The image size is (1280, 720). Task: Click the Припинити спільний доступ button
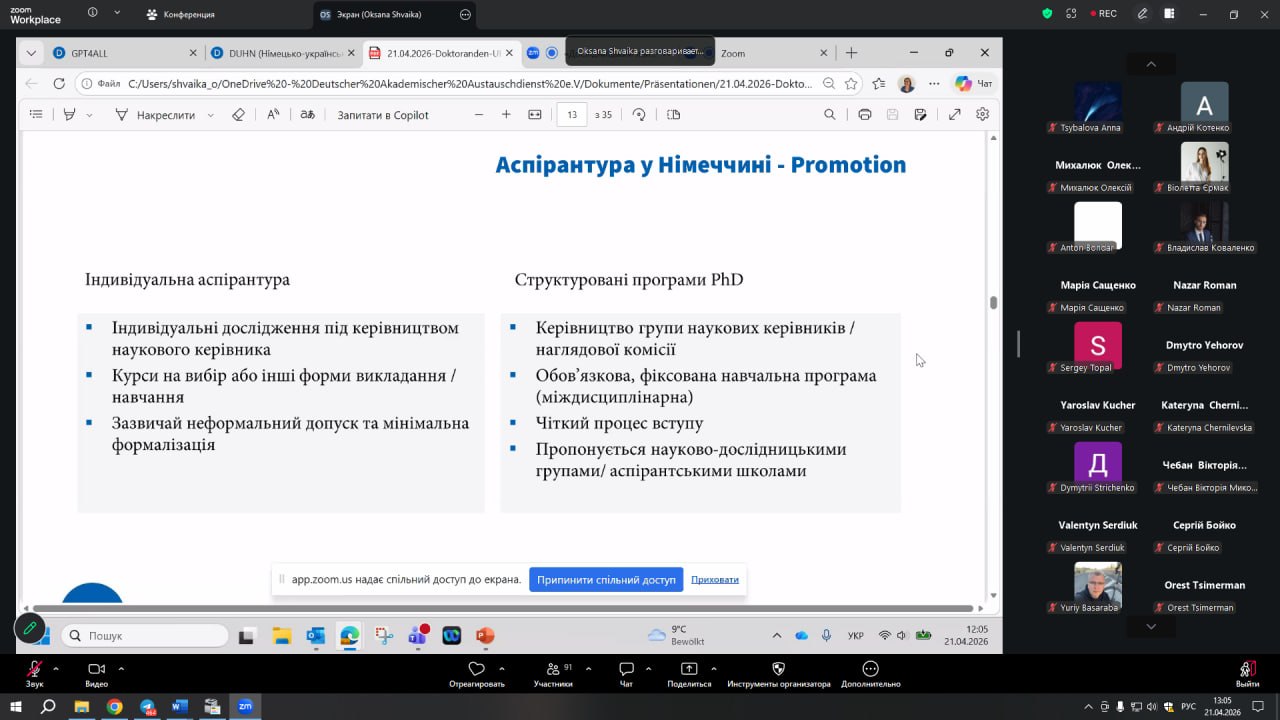tap(606, 580)
